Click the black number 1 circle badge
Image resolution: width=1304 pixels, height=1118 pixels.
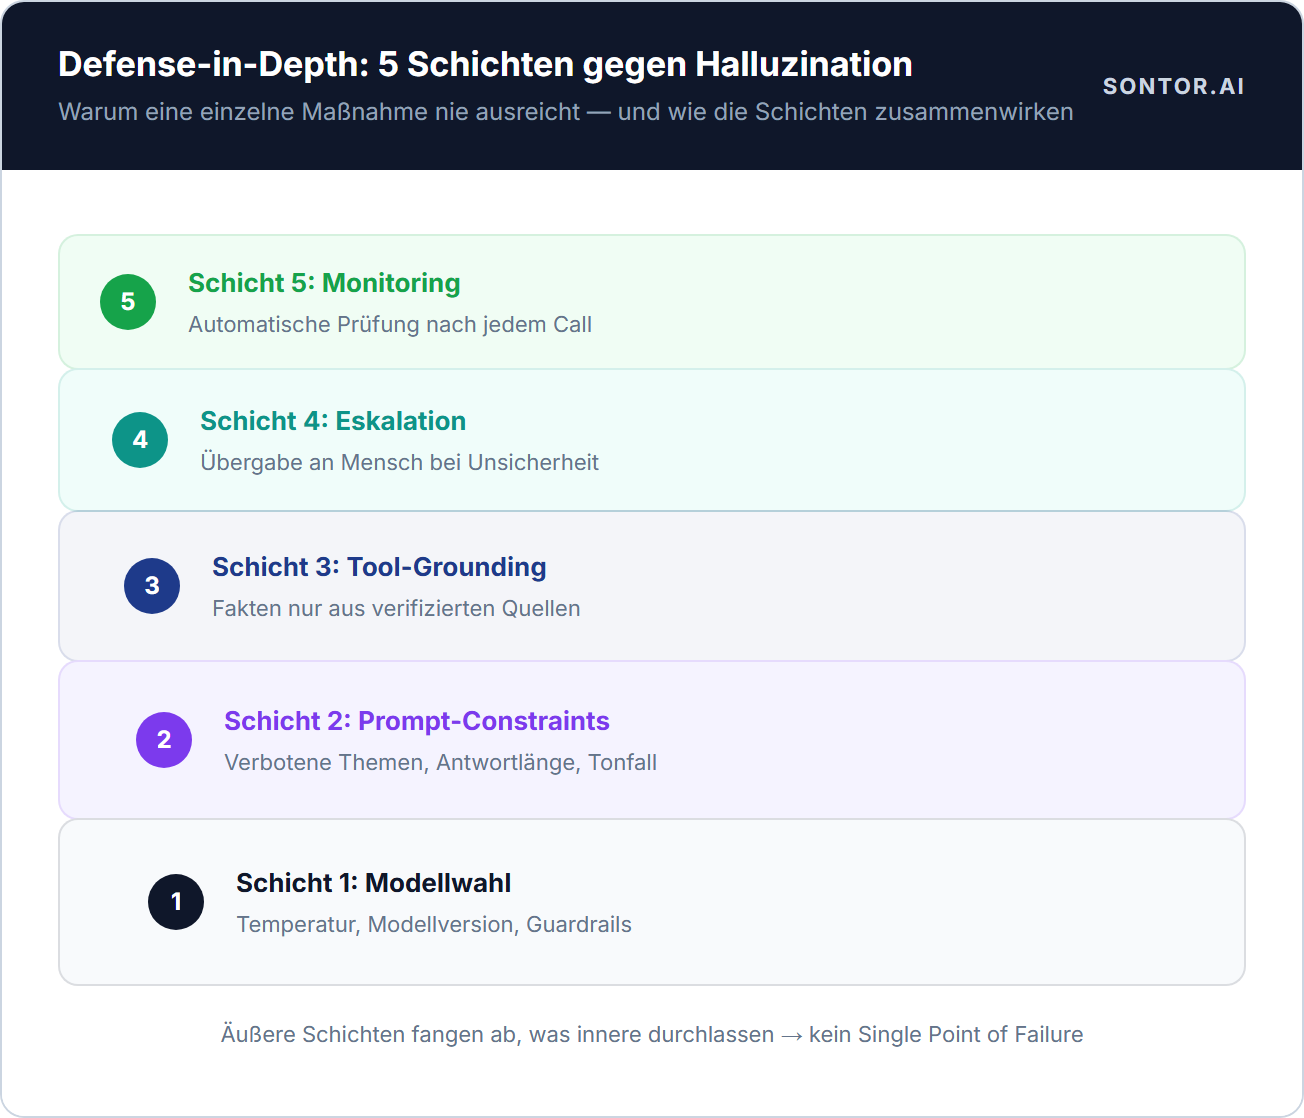coord(176,902)
